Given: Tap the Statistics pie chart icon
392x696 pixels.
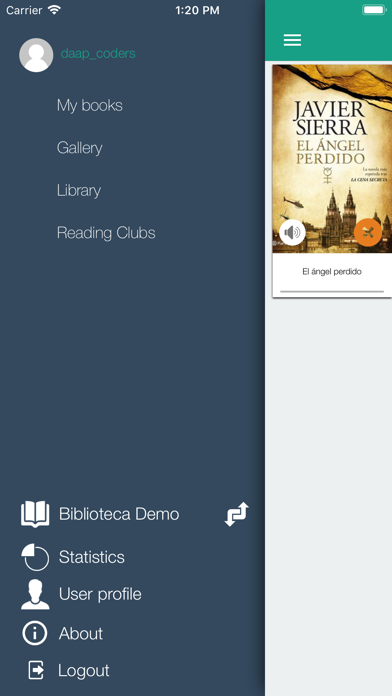Looking at the screenshot, I should pos(35,557).
